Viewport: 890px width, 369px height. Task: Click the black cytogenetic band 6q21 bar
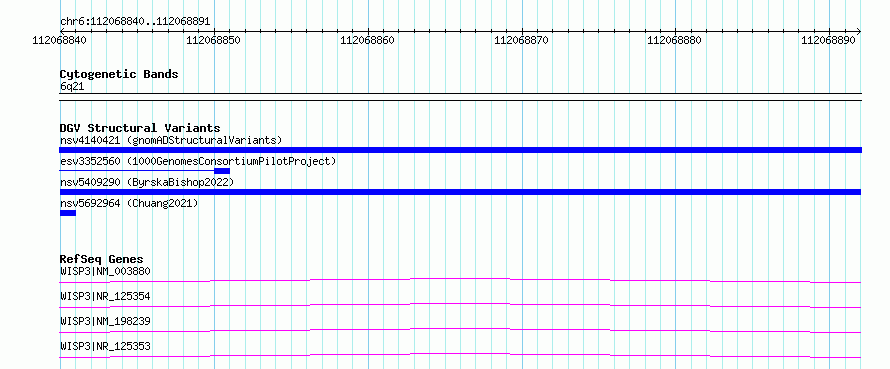point(460,97)
